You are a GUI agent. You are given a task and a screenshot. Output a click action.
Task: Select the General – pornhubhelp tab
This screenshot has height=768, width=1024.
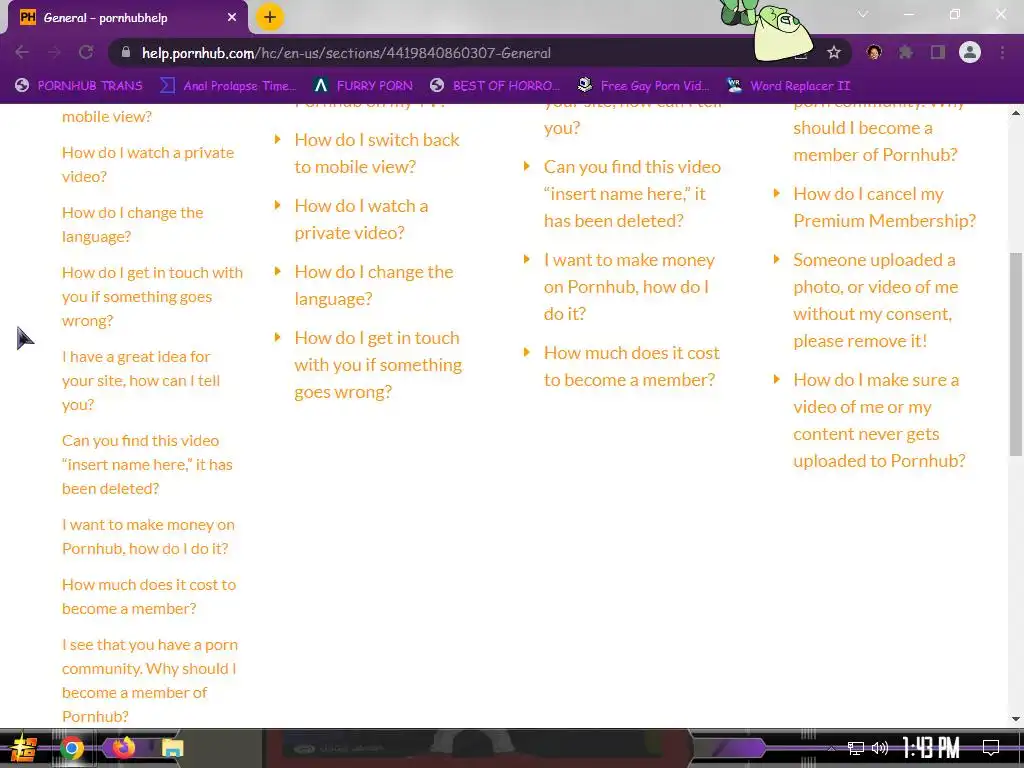(127, 18)
